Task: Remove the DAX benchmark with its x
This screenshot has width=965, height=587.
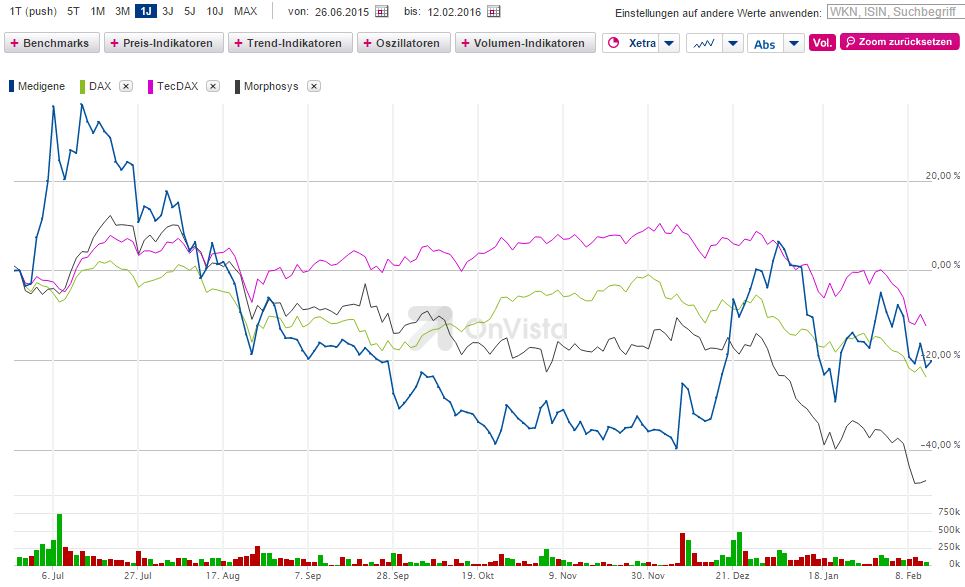Action: pos(126,86)
